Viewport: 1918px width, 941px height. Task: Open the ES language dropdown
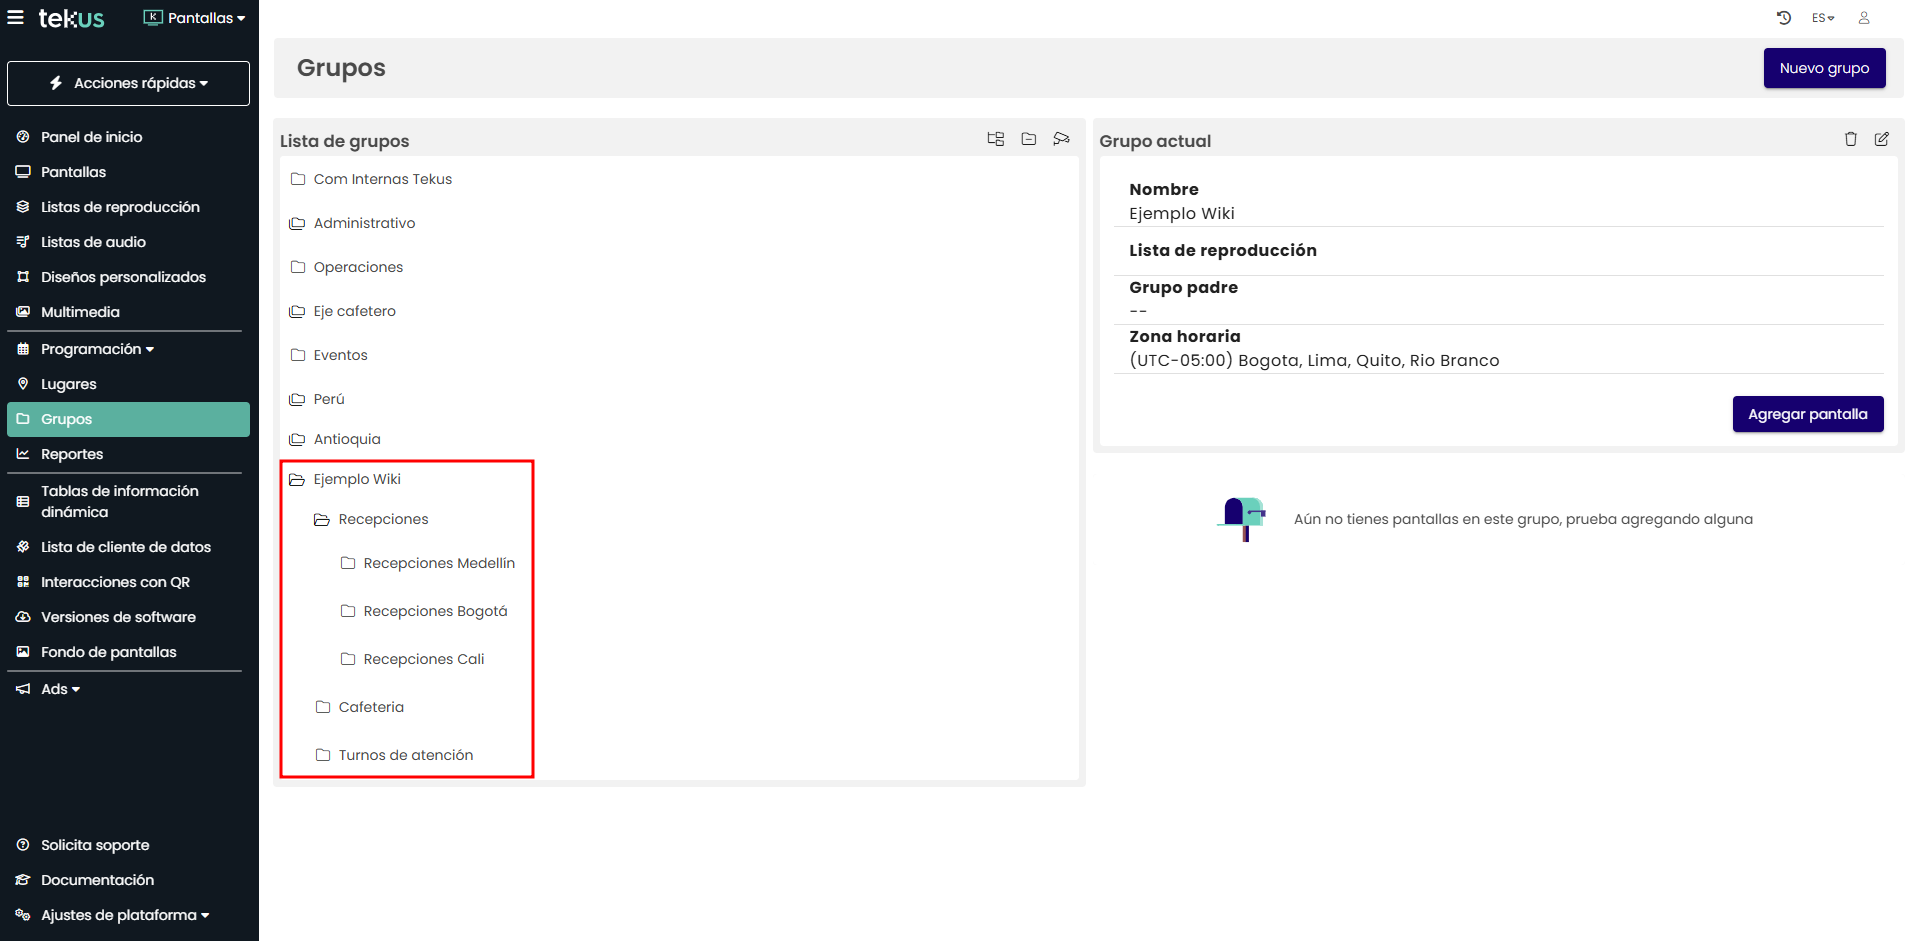(1822, 18)
